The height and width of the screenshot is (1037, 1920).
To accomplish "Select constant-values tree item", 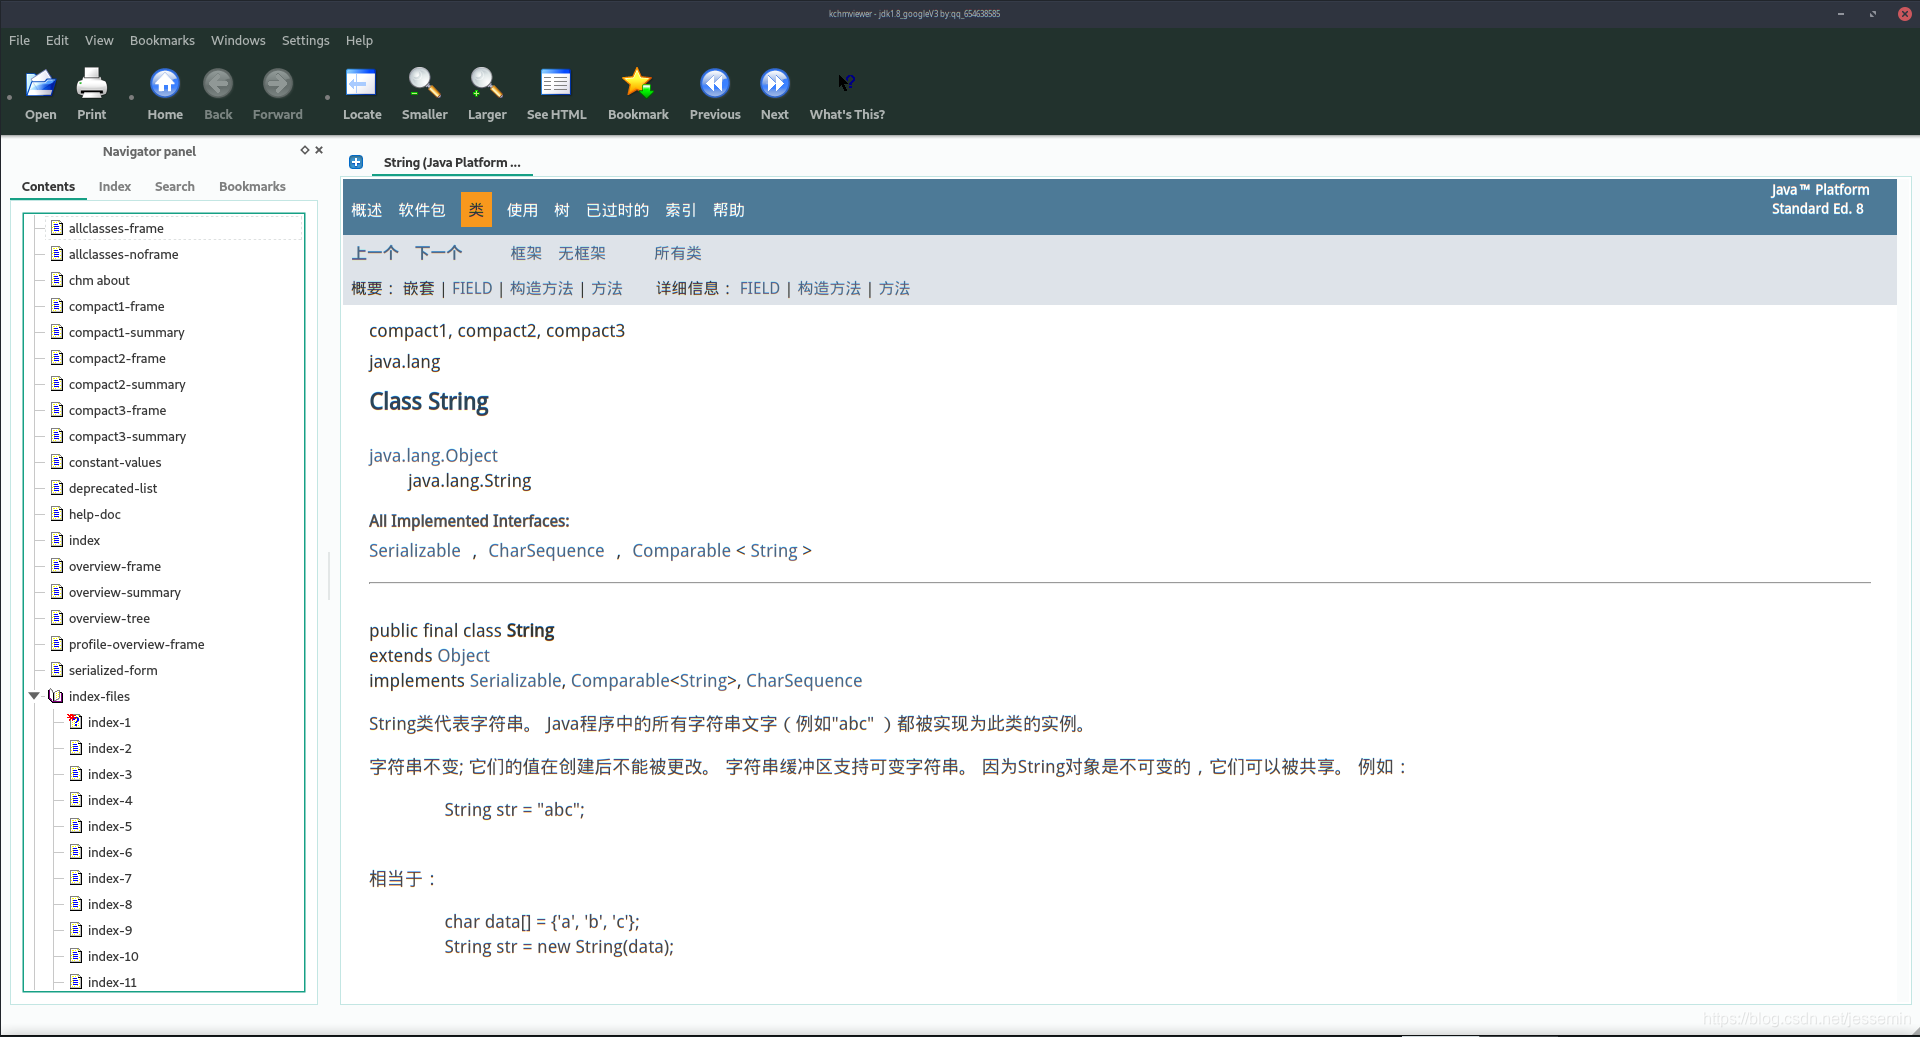I will (115, 462).
